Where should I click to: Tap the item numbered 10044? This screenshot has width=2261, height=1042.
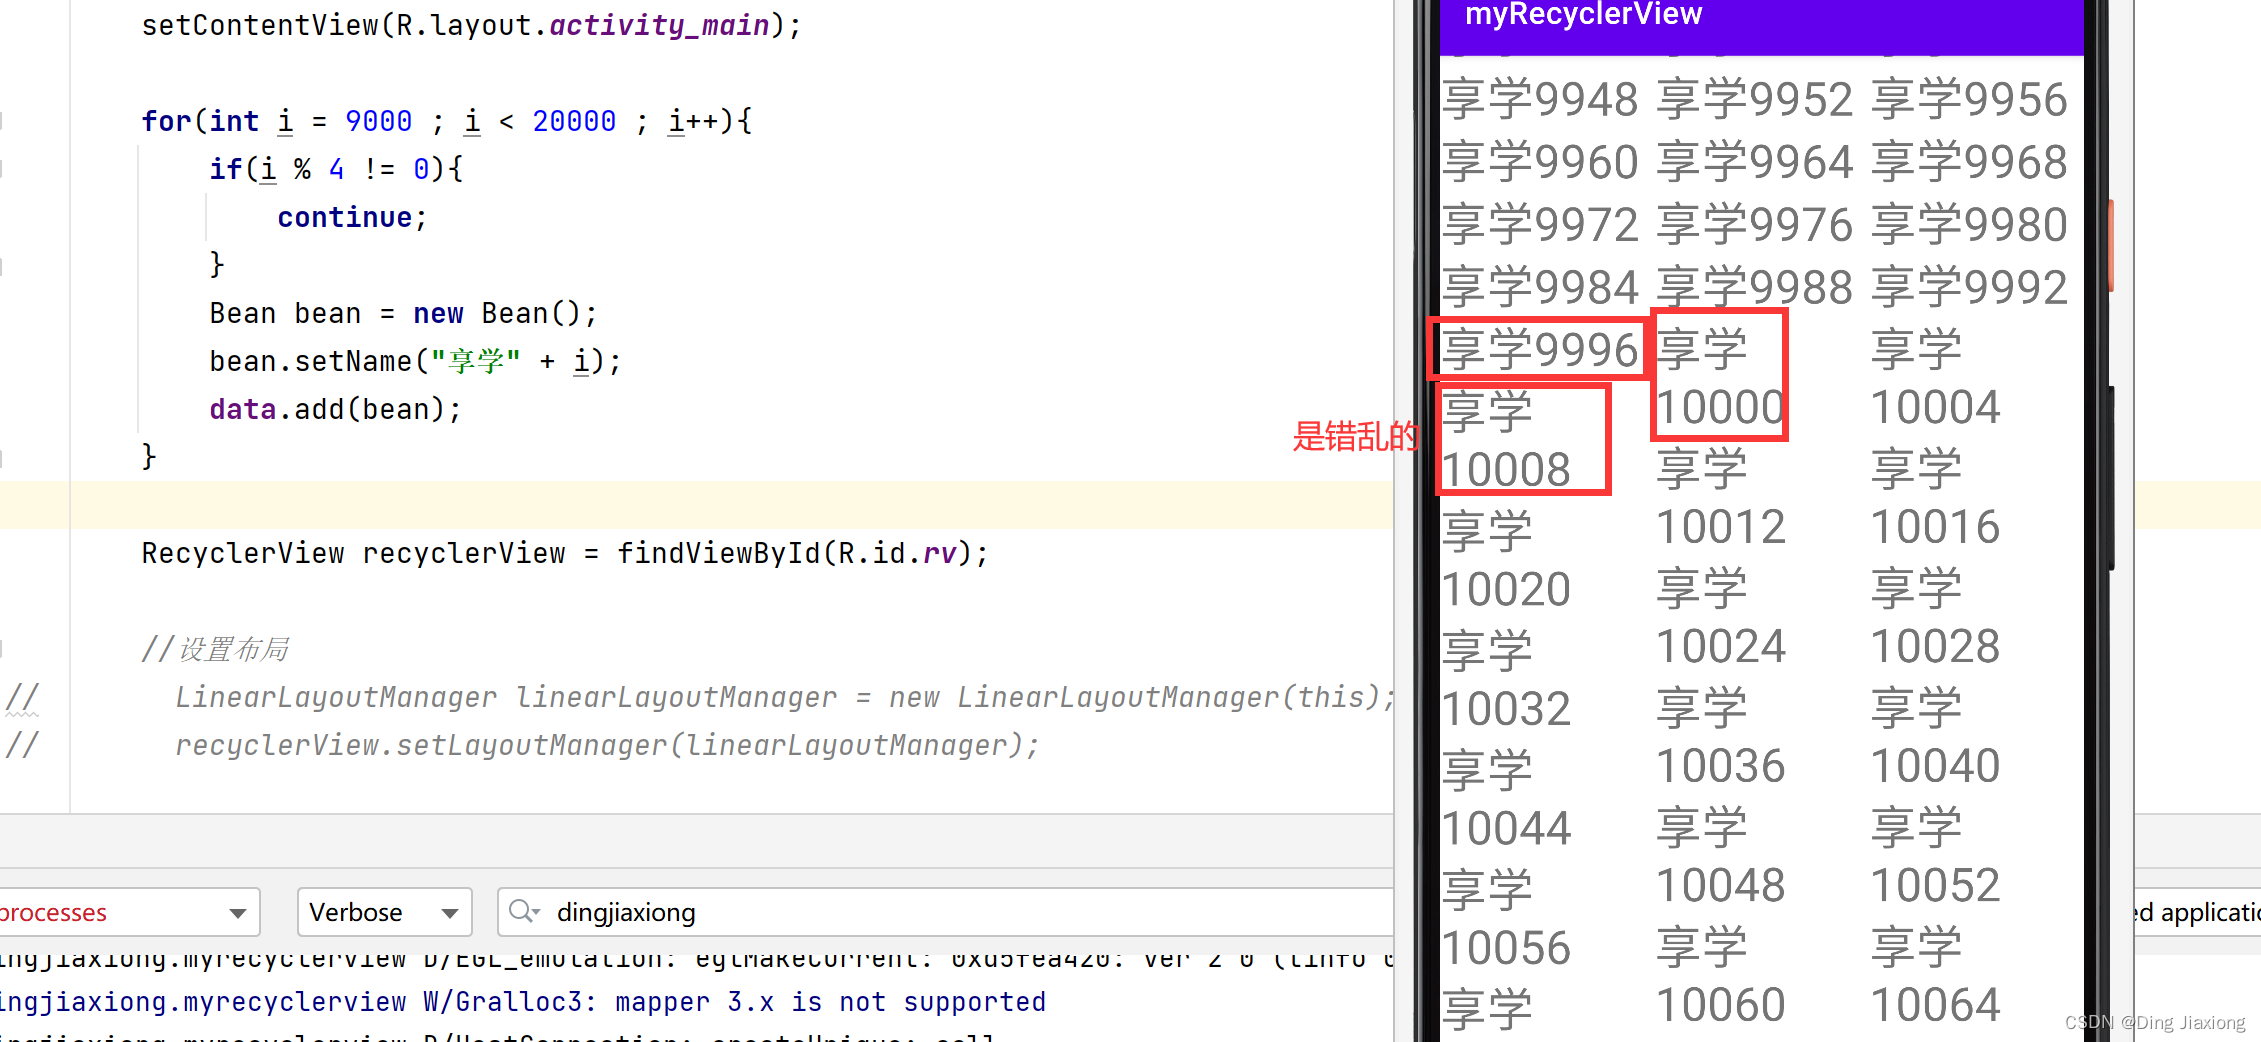pos(1506,800)
